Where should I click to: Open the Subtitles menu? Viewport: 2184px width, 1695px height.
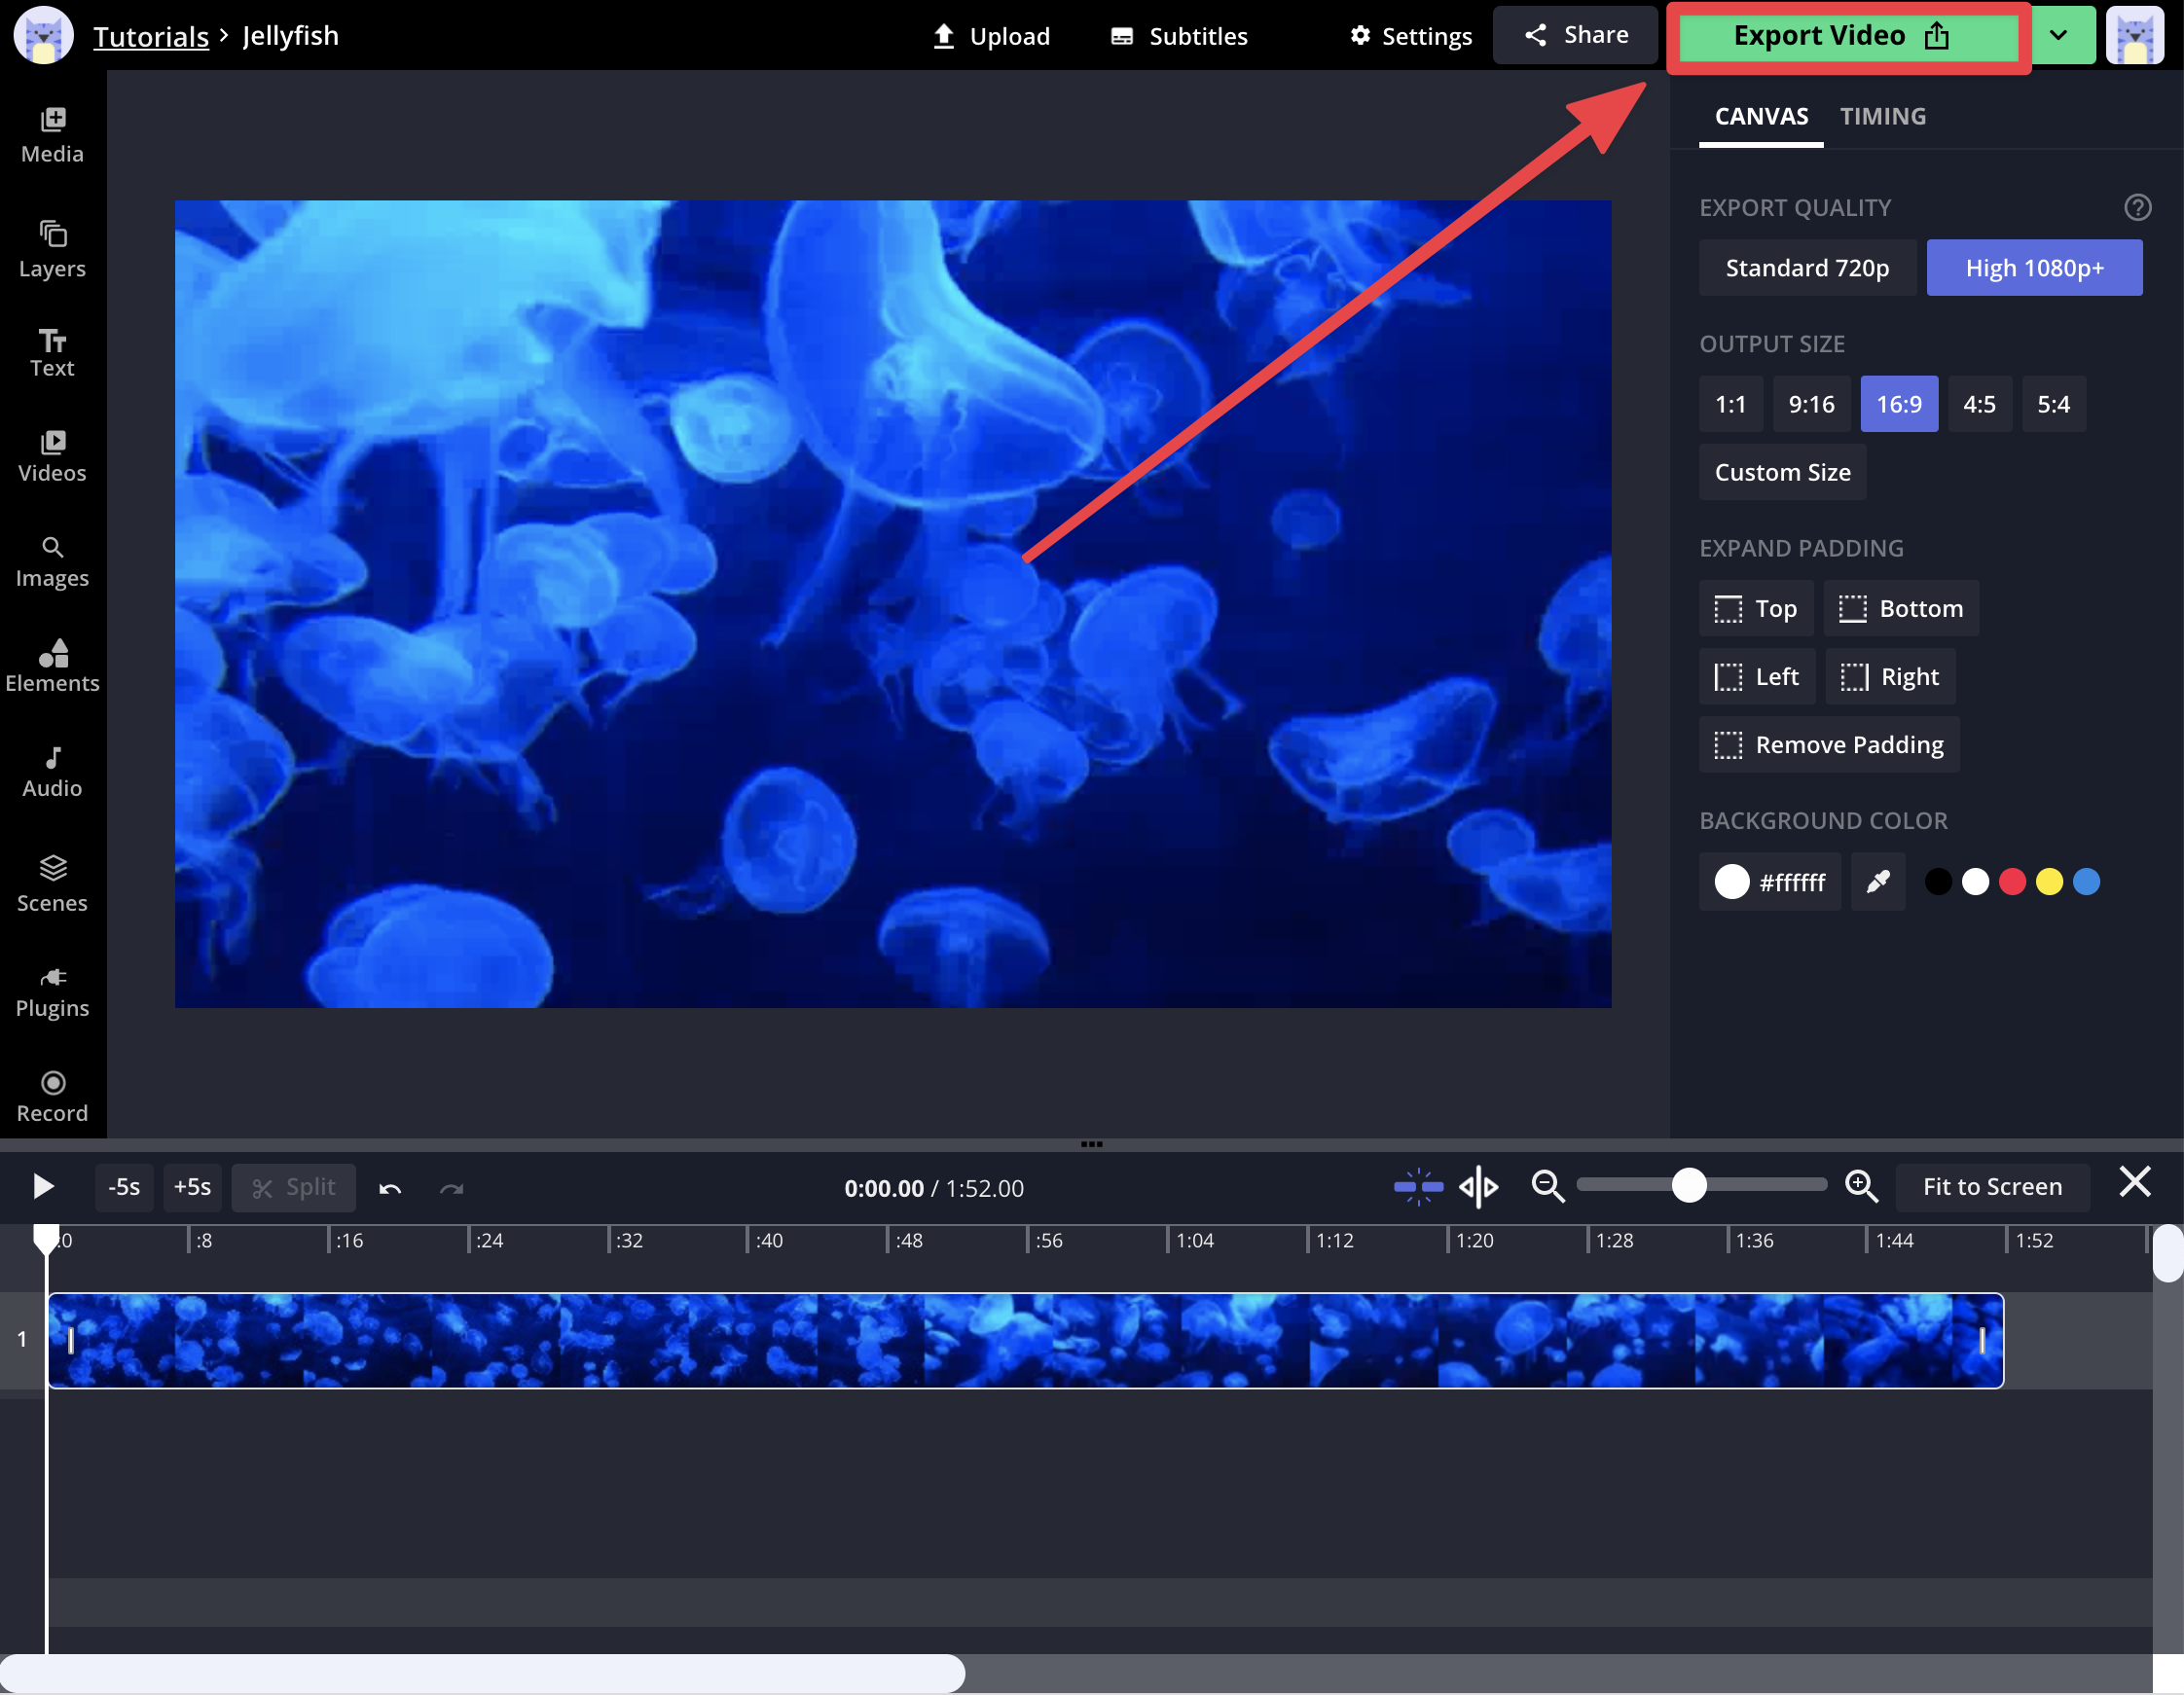pos(1179,36)
